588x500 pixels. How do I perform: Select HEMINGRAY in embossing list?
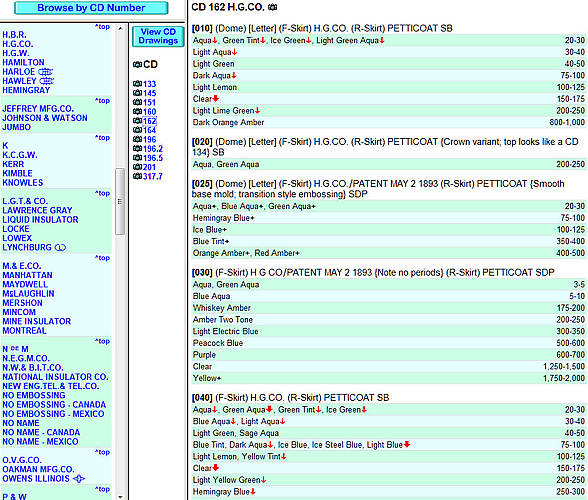click(x=26, y=90)
